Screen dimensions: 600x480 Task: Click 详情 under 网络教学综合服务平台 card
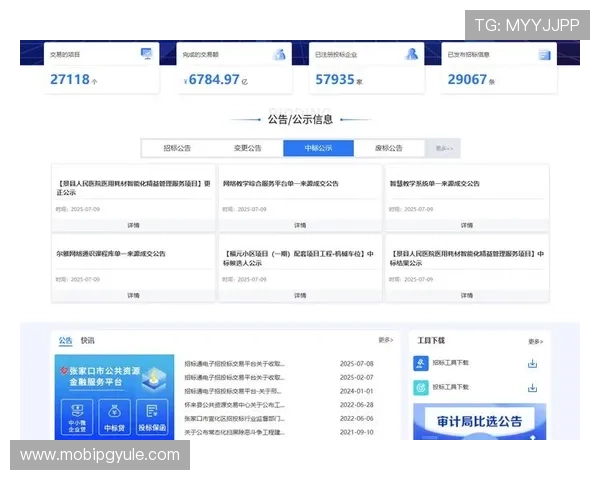coord(300,225)
